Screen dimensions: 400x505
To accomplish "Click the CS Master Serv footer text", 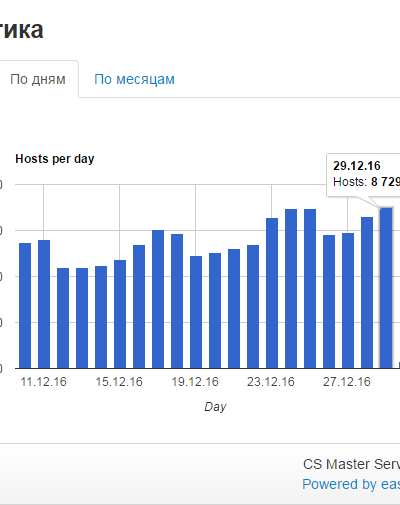I will tap(351, 464).
